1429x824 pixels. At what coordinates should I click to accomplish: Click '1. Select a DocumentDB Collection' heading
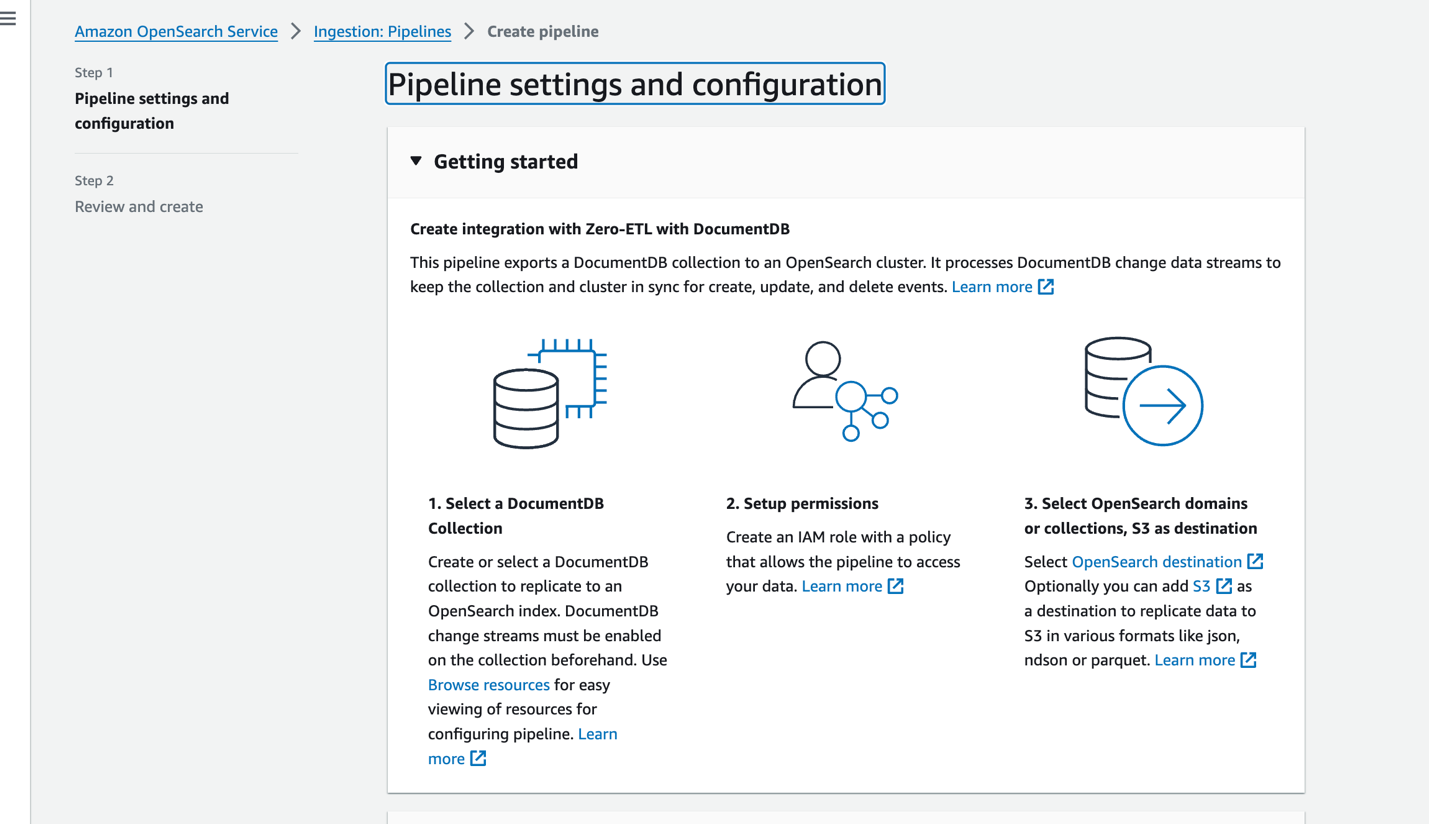(x=516, y=516)
